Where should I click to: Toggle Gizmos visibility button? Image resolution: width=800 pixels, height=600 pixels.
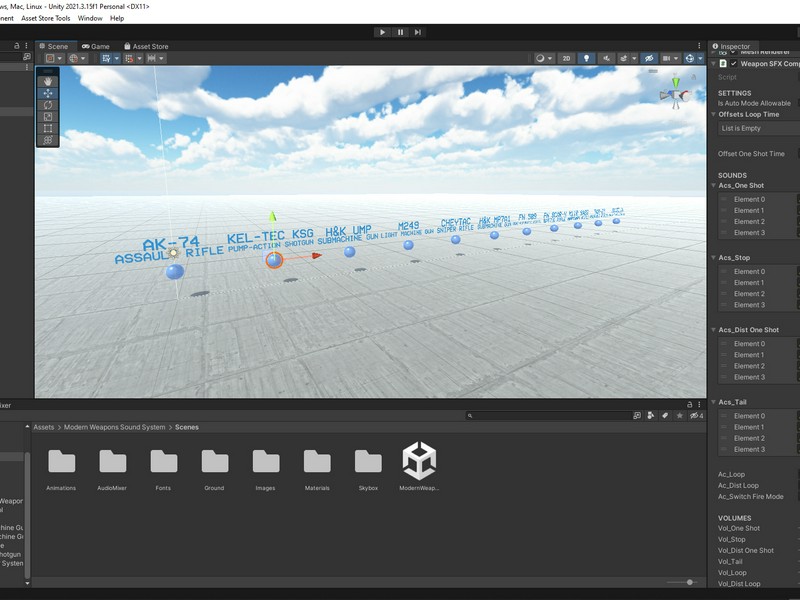[689, 58]
